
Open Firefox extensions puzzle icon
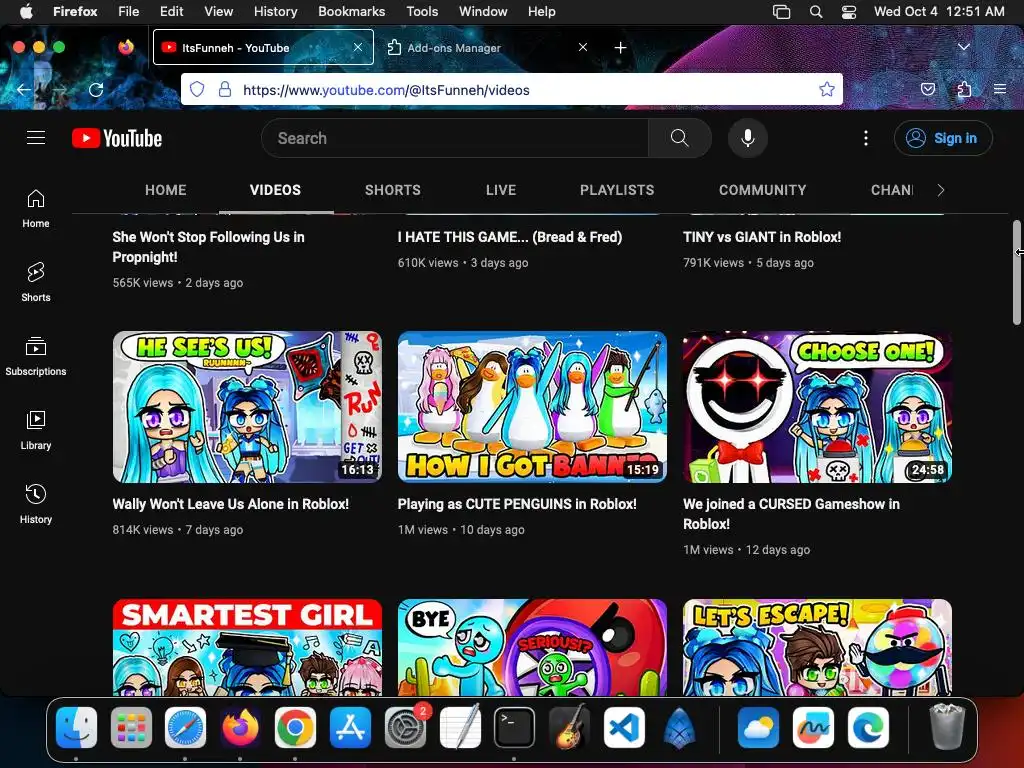[x=964, y=89]
